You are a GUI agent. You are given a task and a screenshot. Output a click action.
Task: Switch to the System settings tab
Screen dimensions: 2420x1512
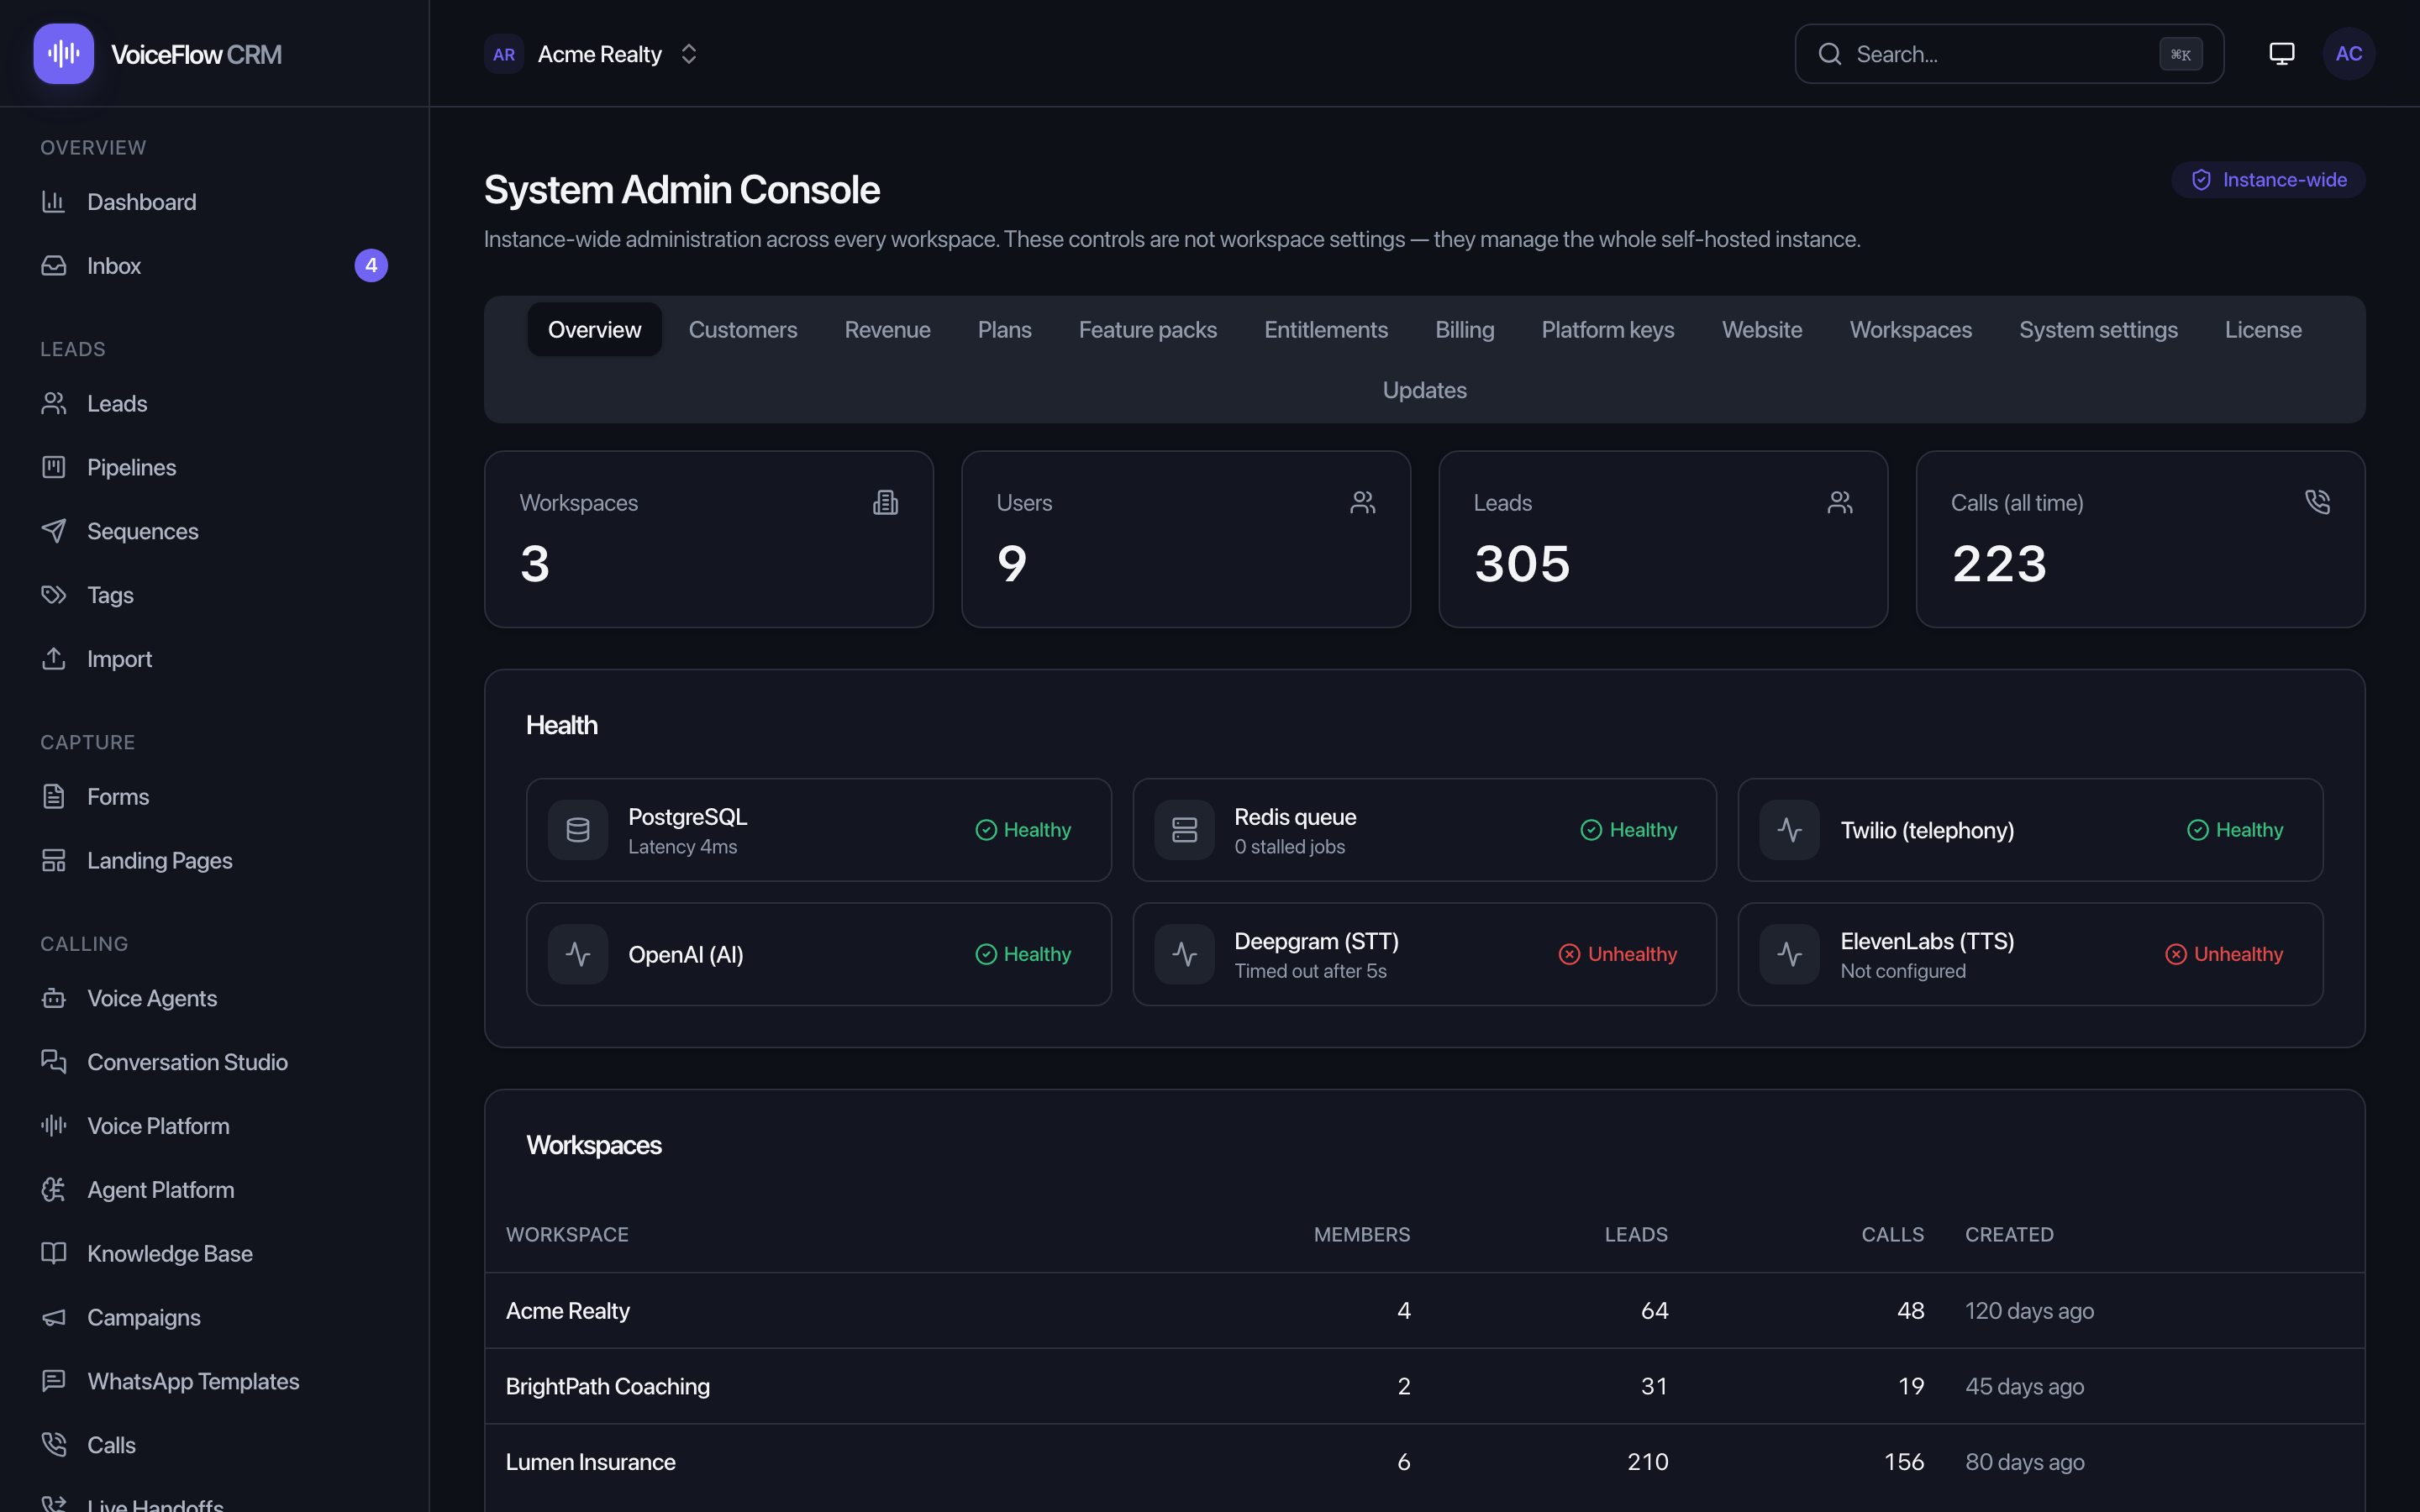2098,330
